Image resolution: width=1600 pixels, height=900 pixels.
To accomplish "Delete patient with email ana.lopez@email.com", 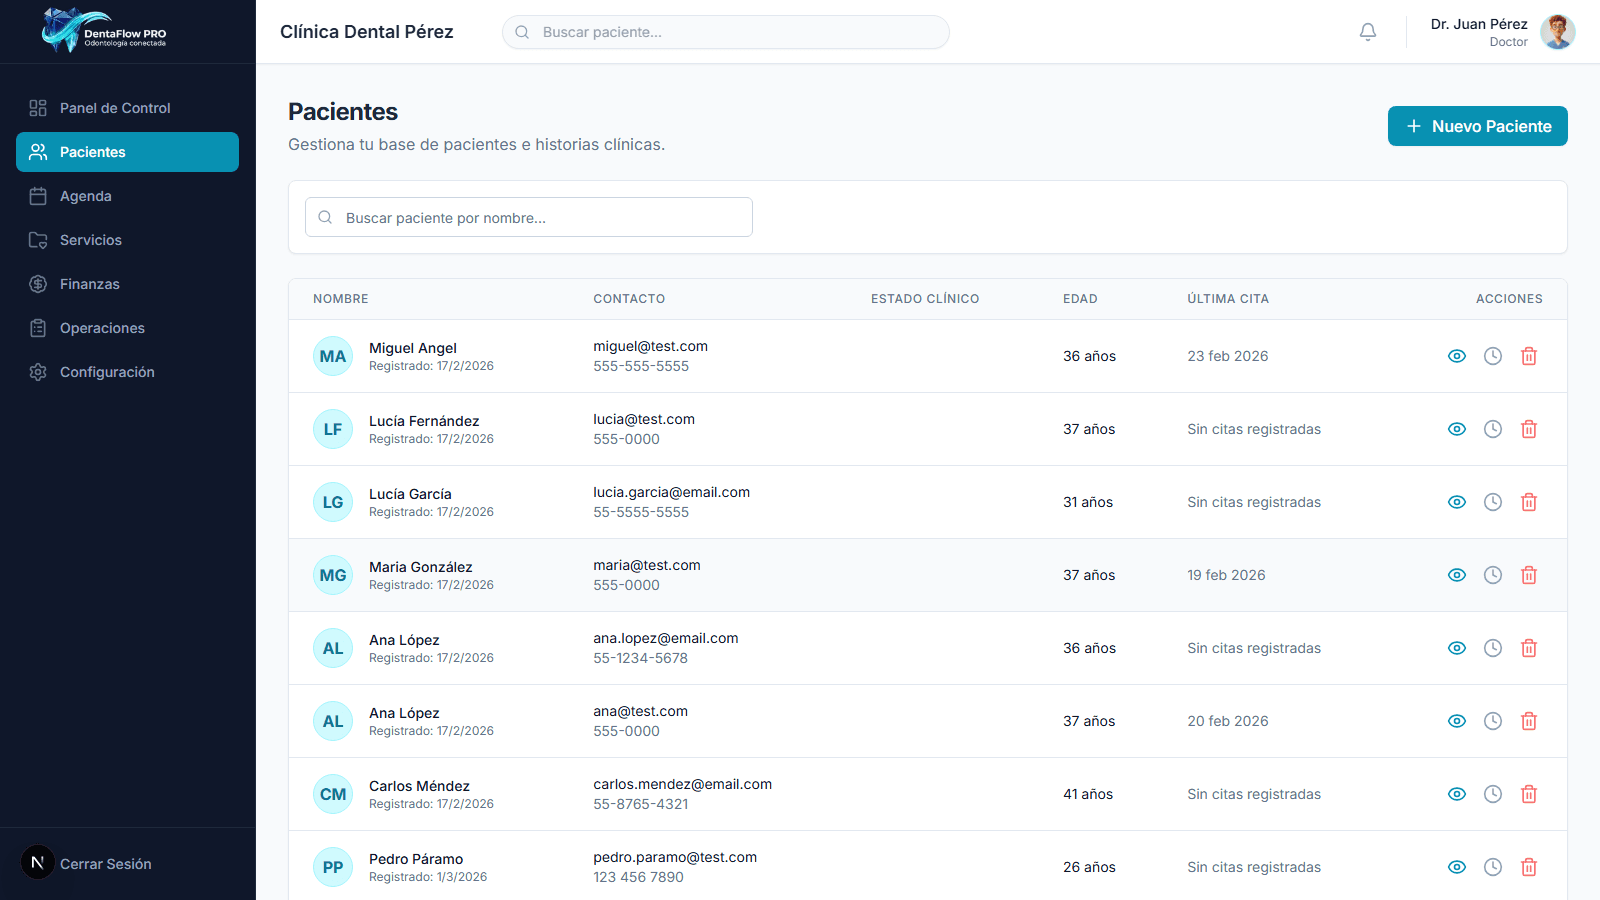I will click(x=1529, y=648).
